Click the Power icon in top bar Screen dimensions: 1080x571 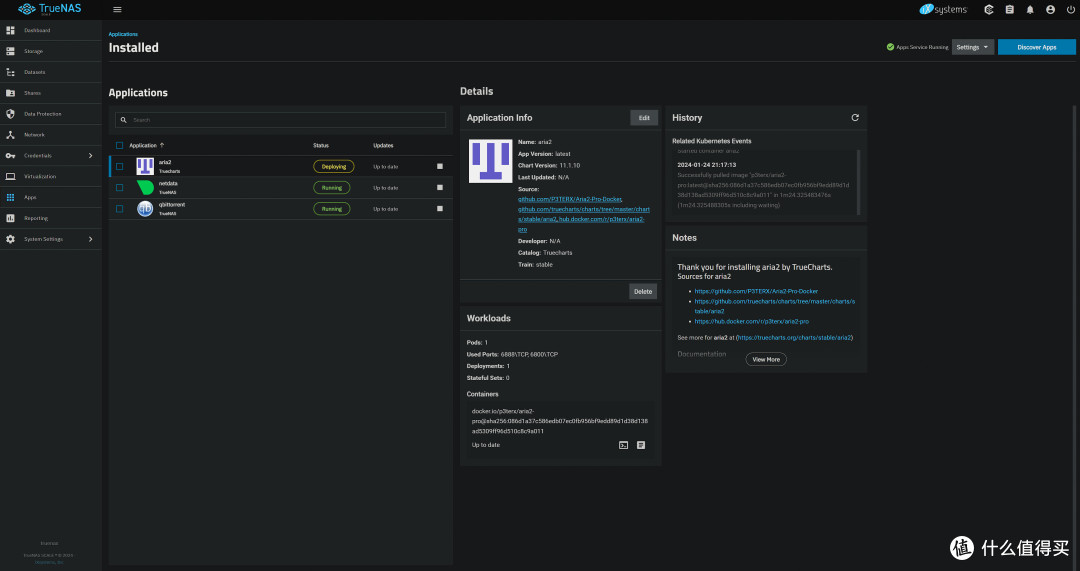tap(1070, 10)
